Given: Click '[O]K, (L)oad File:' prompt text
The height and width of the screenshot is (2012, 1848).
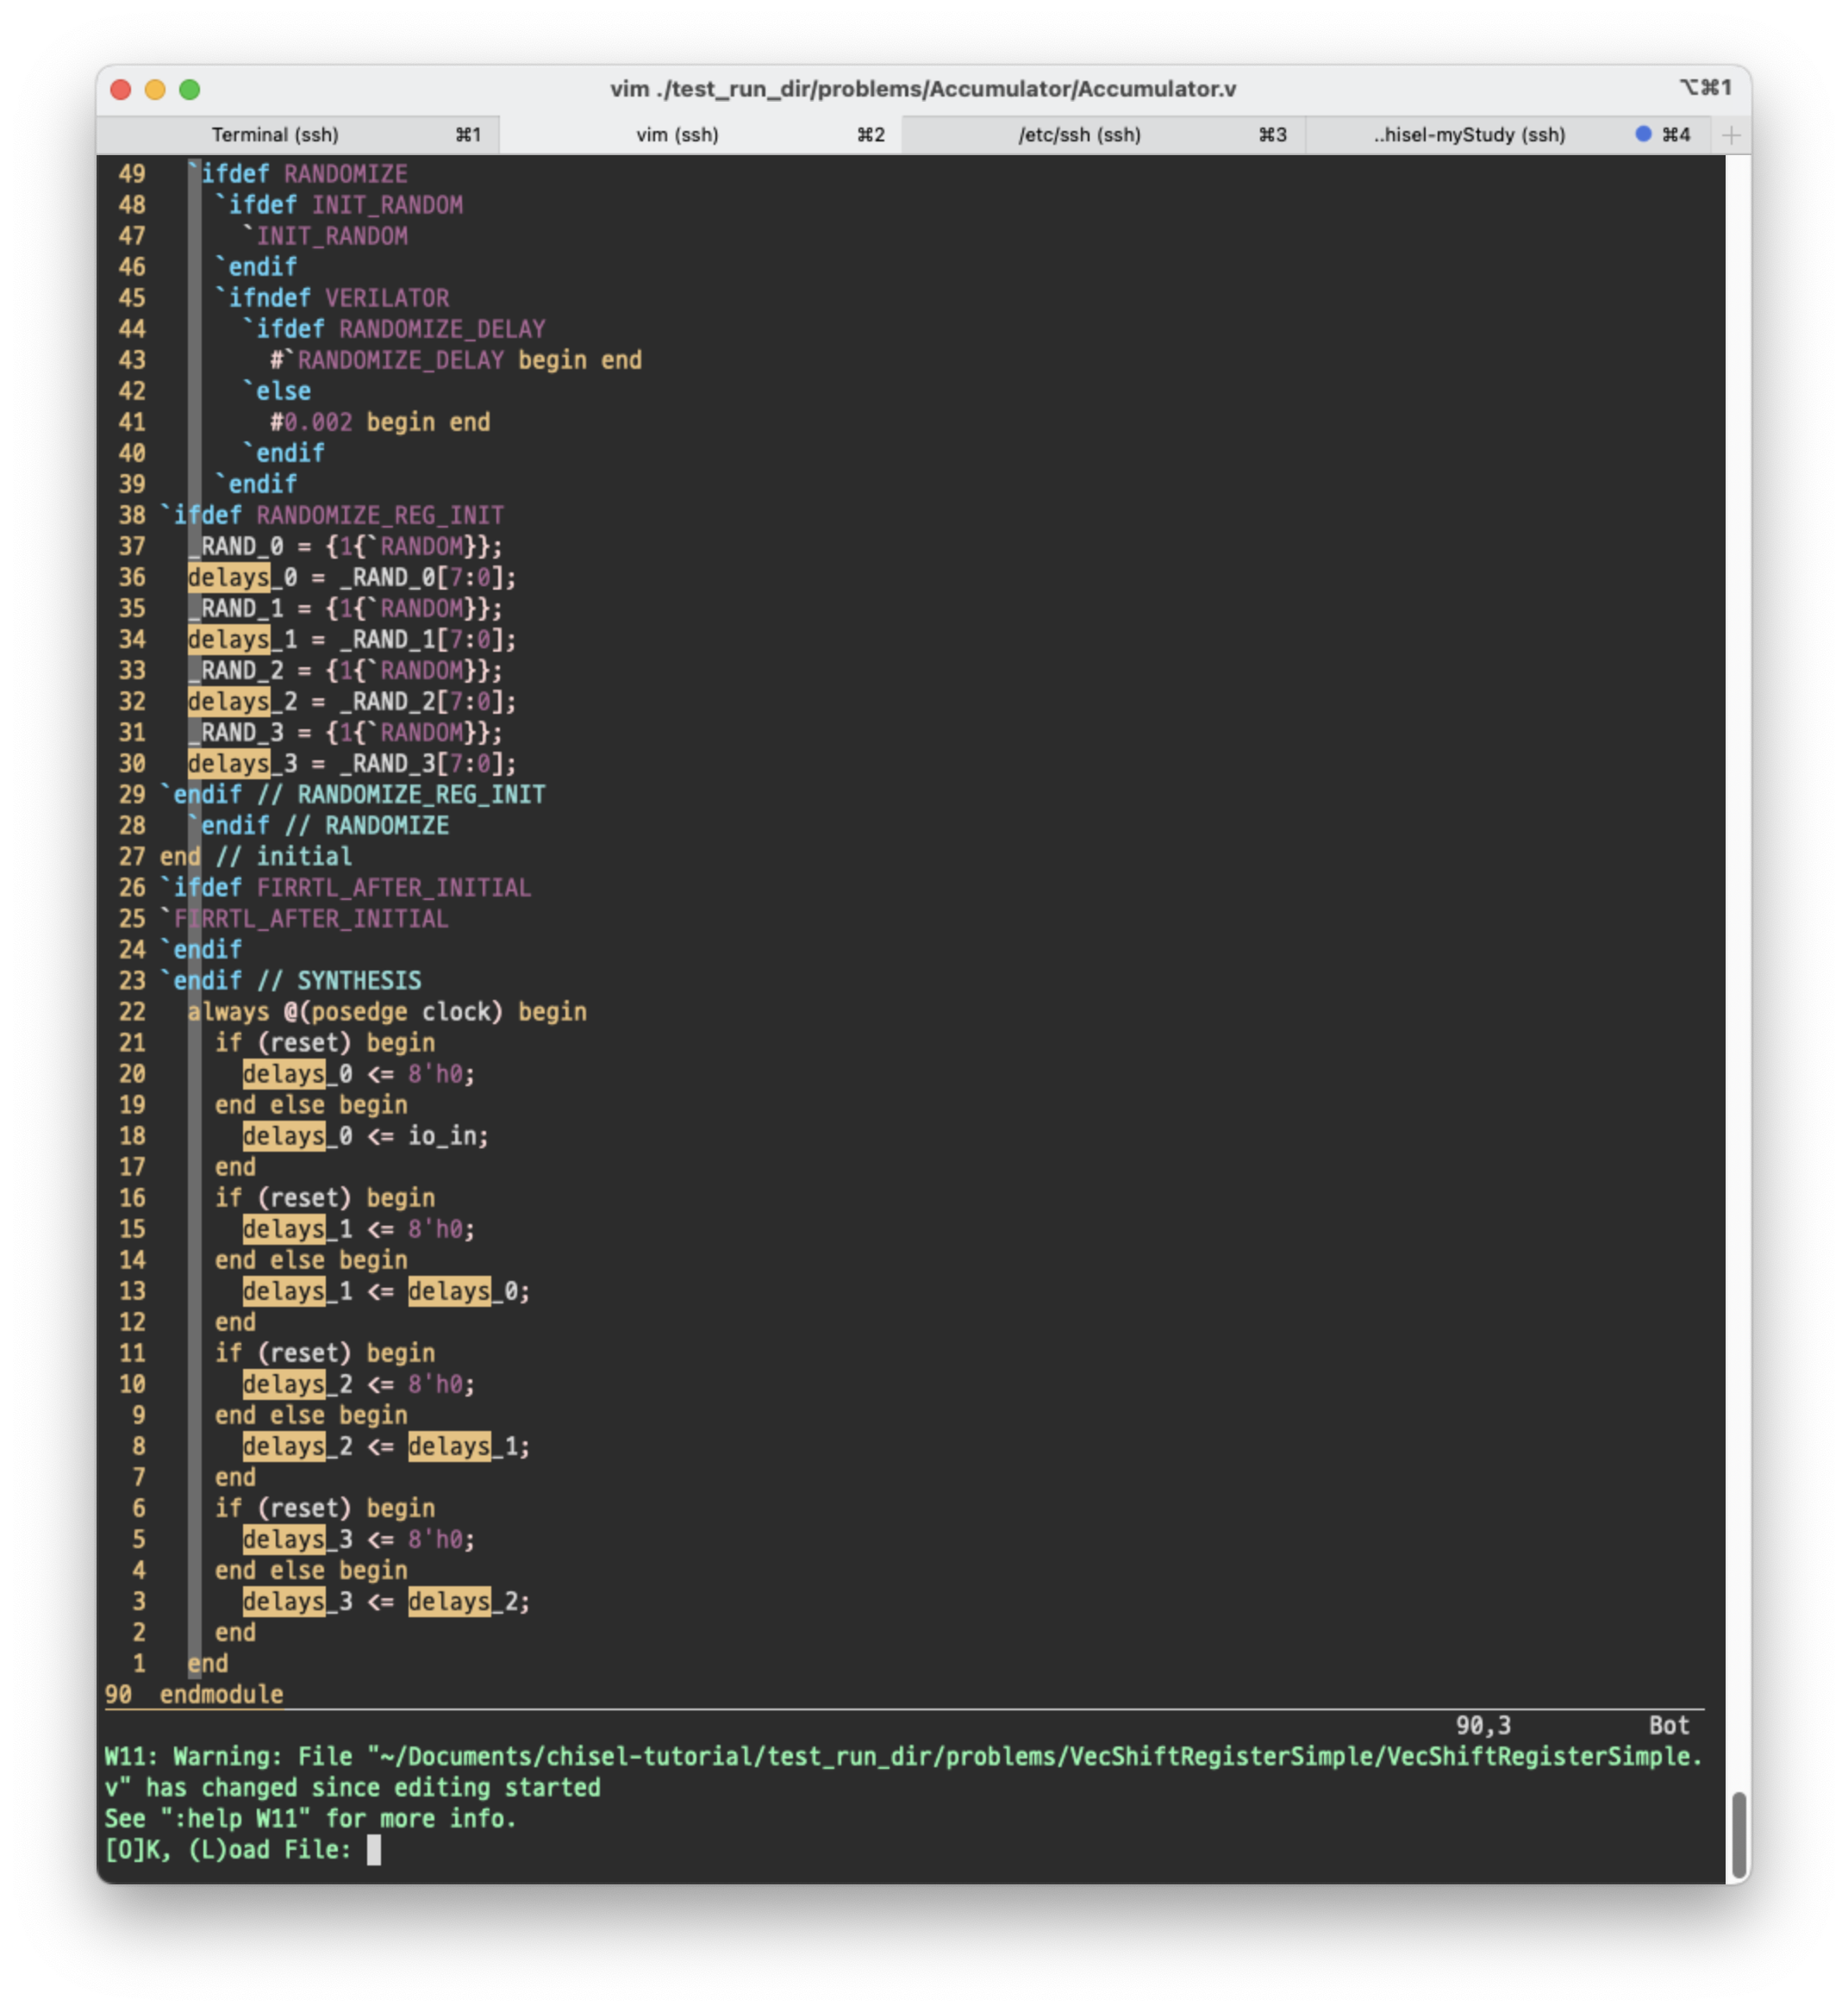Looking at the screenshot, I should click(228, 1850).
